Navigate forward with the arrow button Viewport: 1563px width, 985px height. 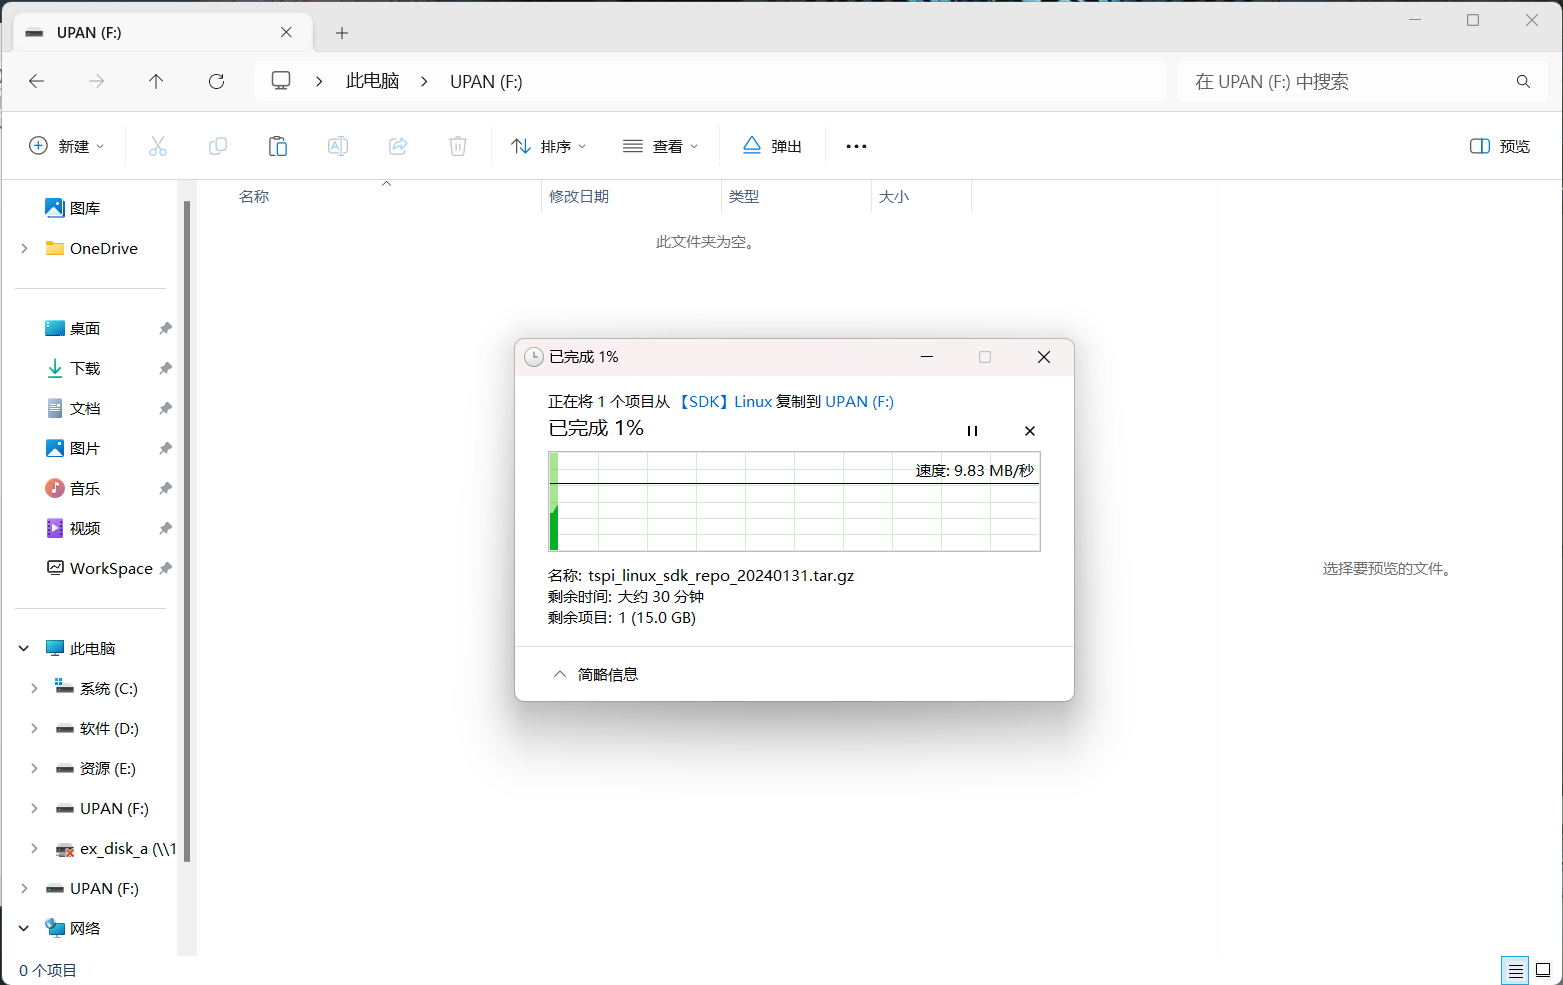(x=97, y=81)
